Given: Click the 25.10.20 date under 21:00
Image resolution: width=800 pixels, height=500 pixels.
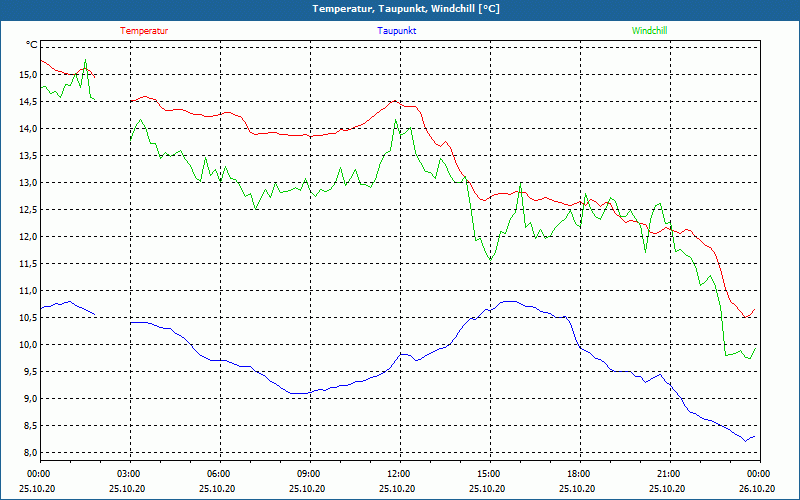Looking at the screenshot, I should (x=667, y=488).
